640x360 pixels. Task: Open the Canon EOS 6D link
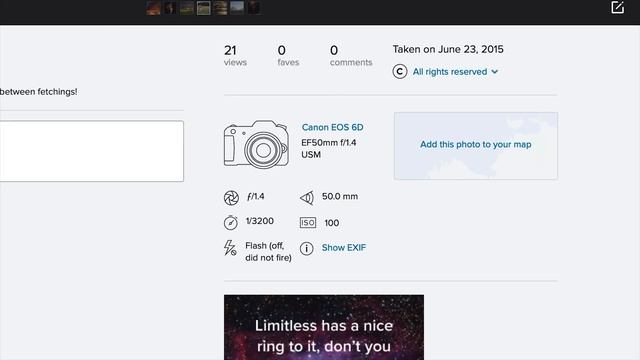[x=332, y=127]
